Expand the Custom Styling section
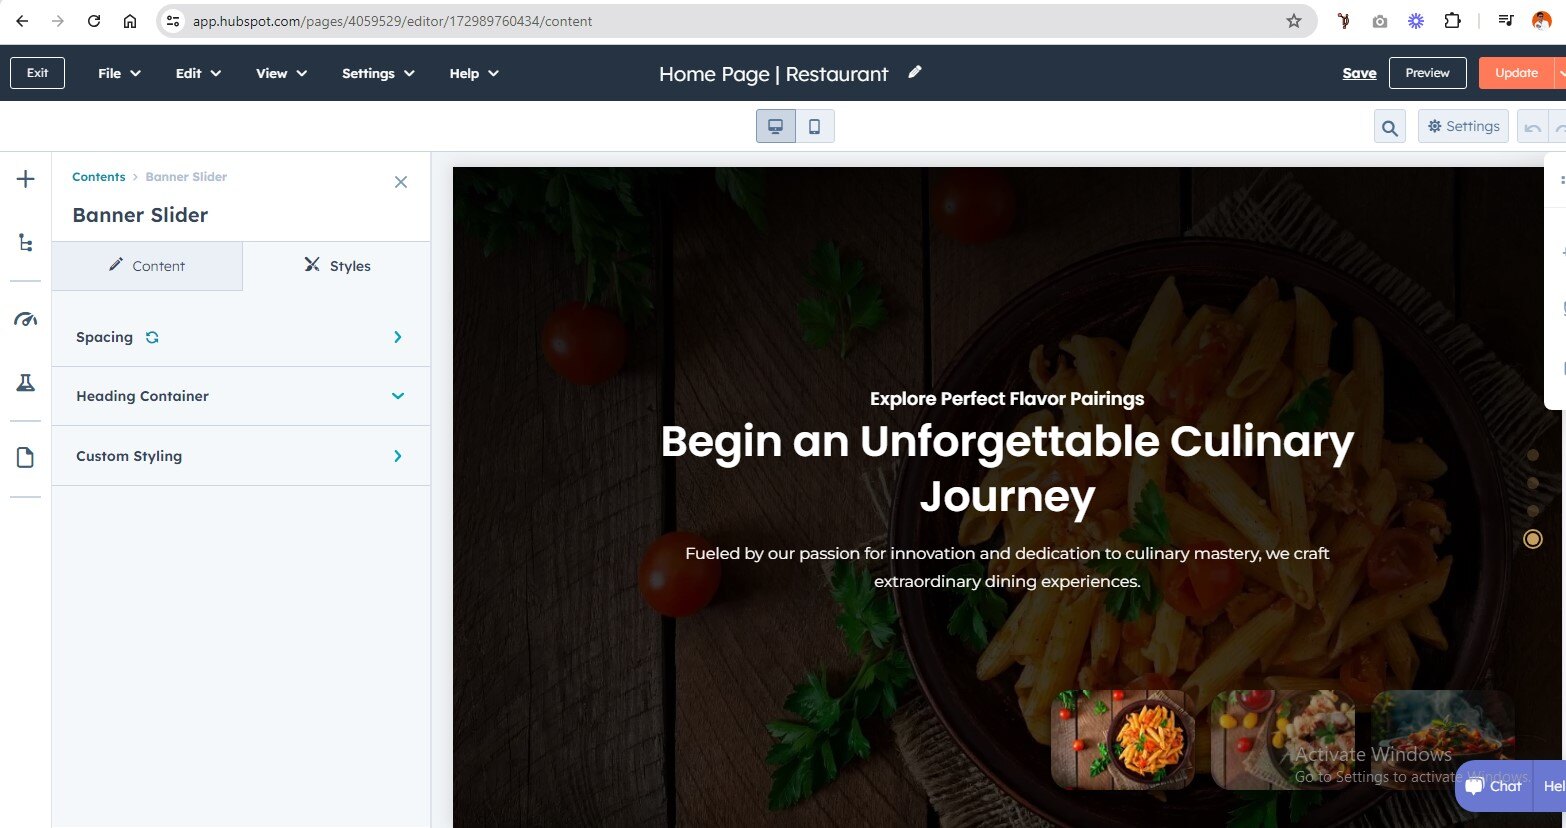This screenshot has width=1566, height=828. [x=241, y=456]
